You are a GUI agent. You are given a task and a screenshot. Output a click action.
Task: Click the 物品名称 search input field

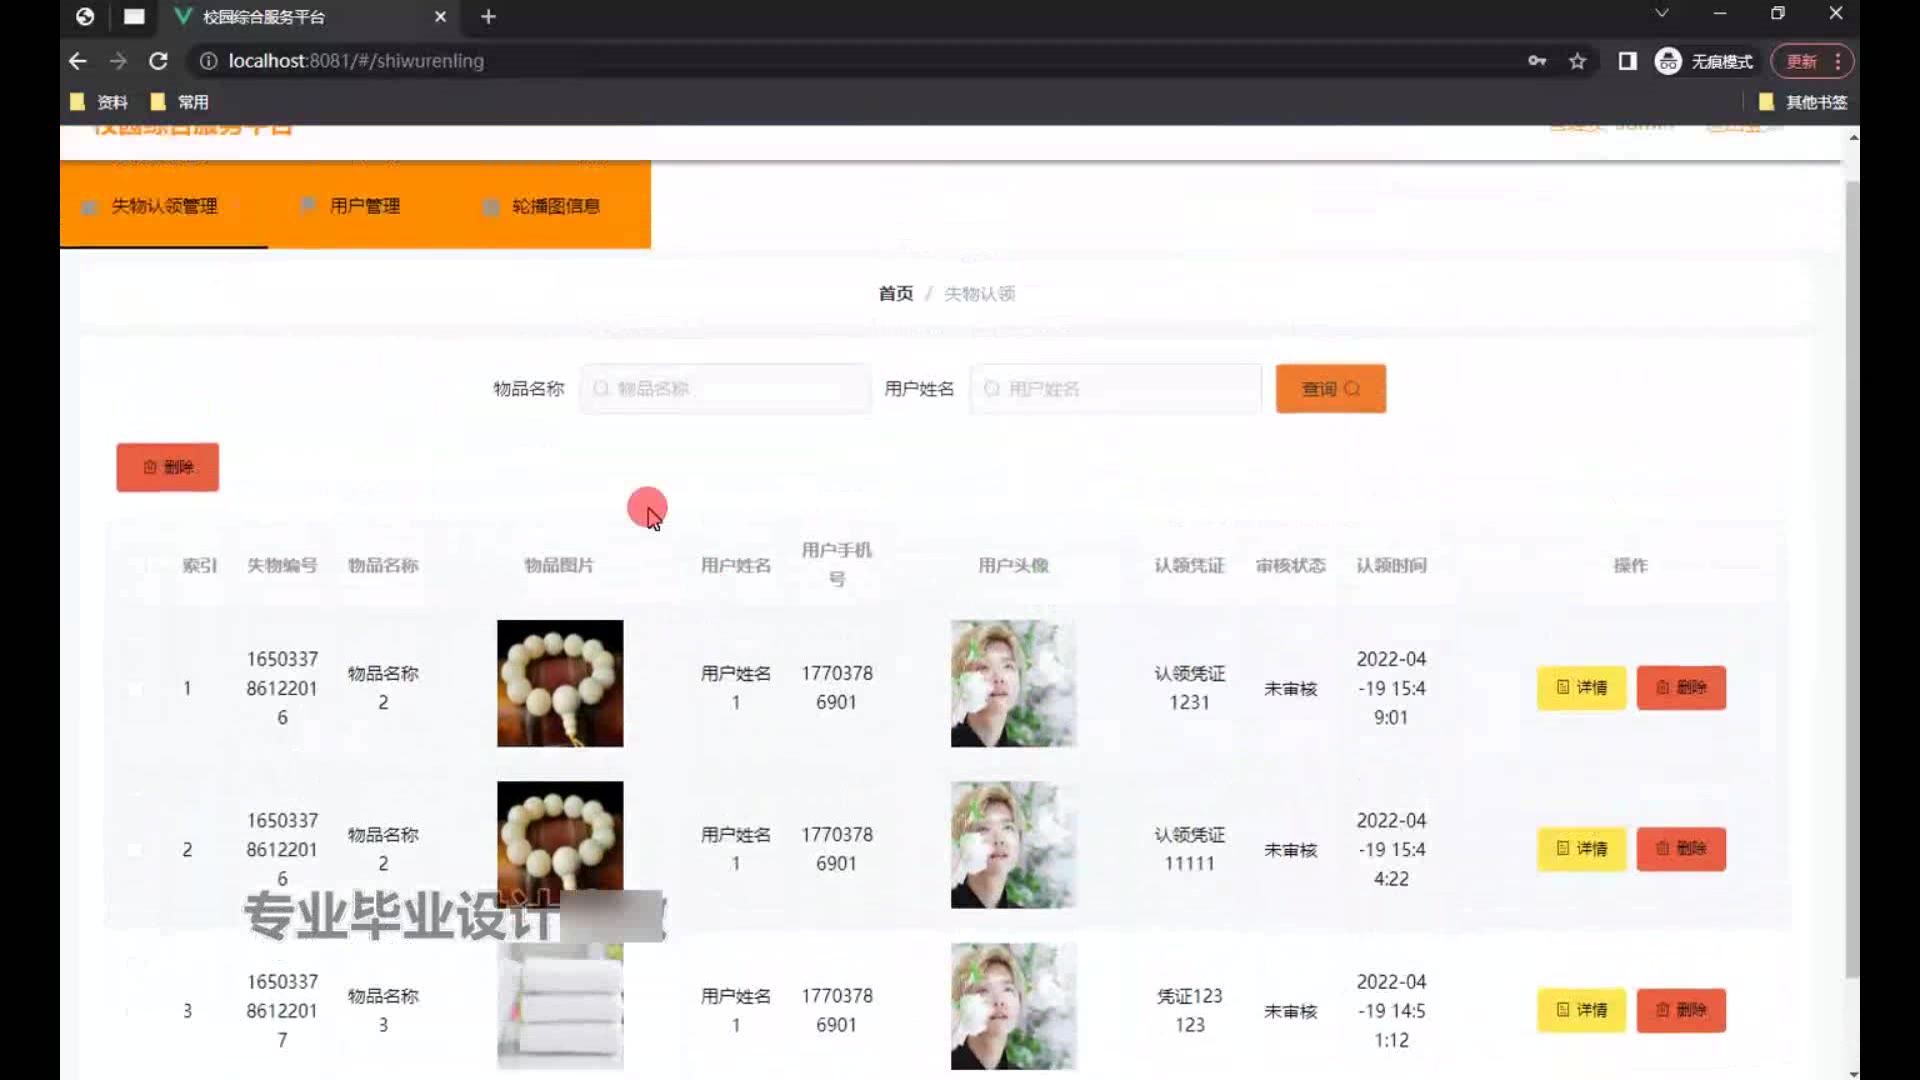pyautogui.click(x=725, y=389)
